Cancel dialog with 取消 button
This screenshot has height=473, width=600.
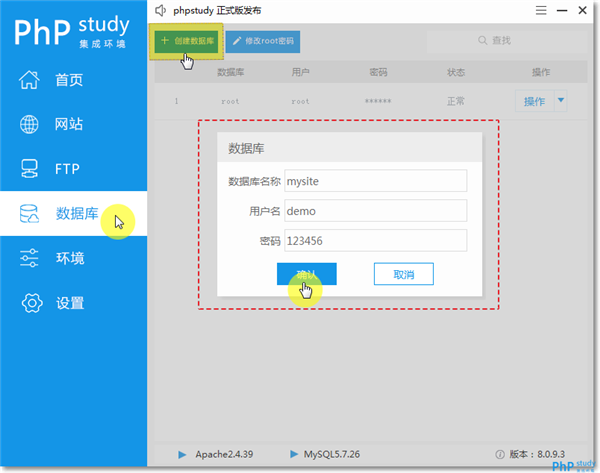(404, 274)
